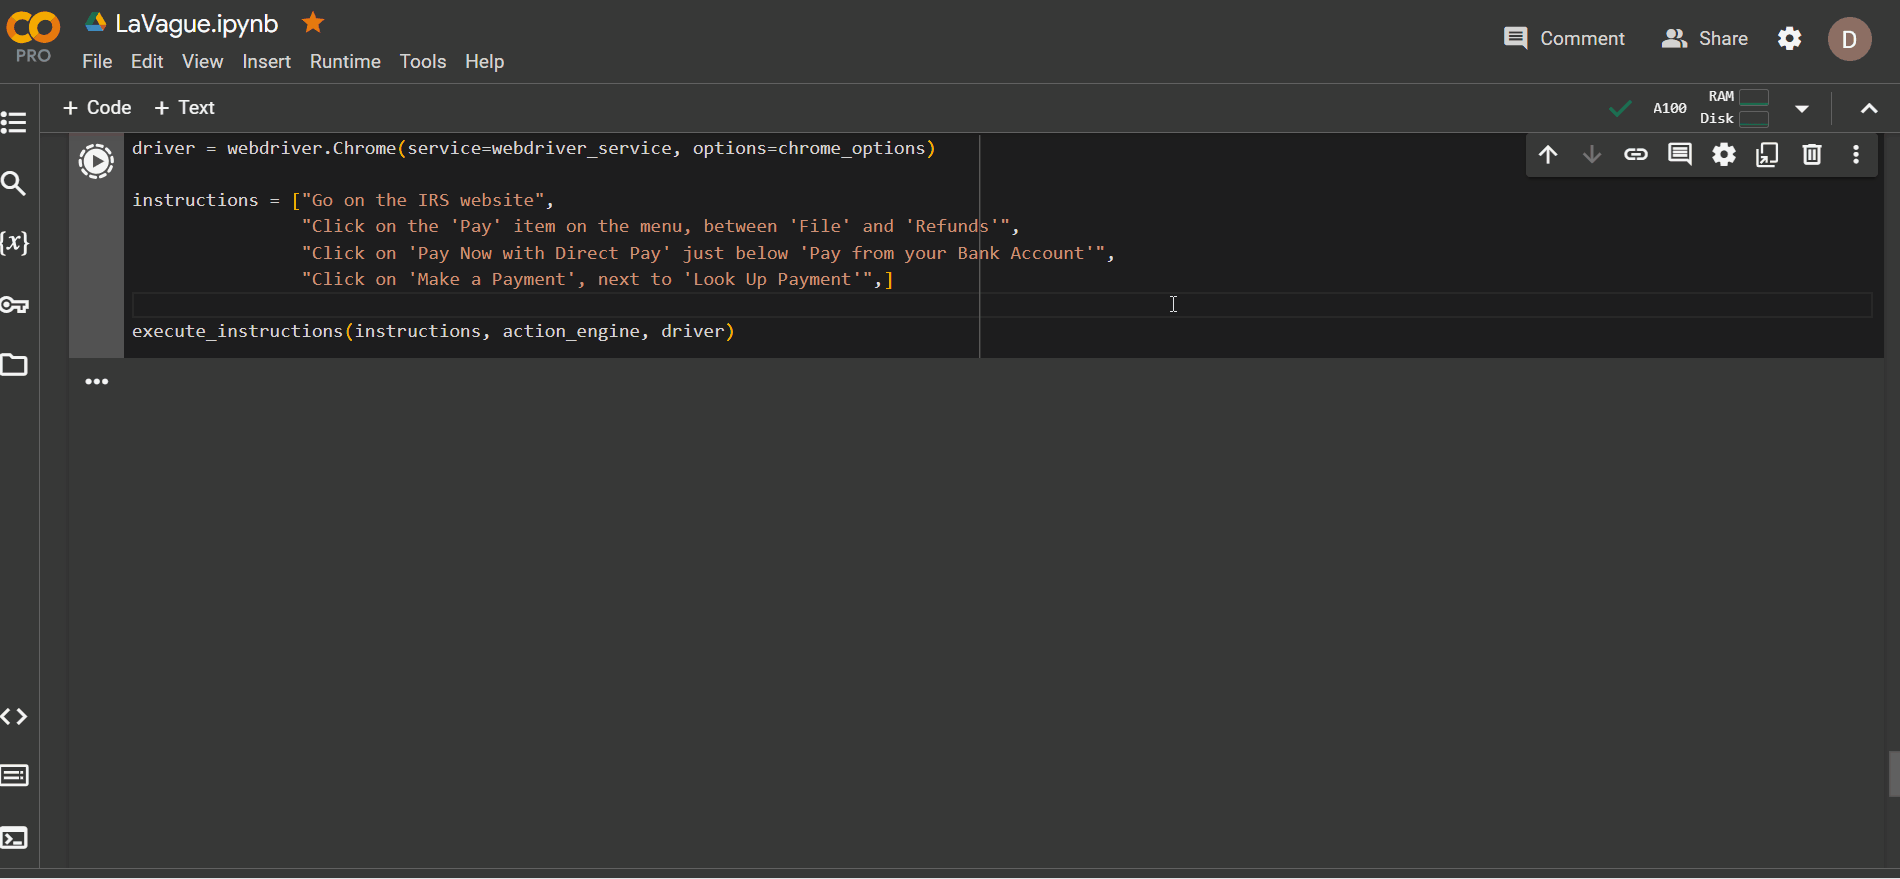Move cell down
The image size is (1900, 879).
[1592, 154]
